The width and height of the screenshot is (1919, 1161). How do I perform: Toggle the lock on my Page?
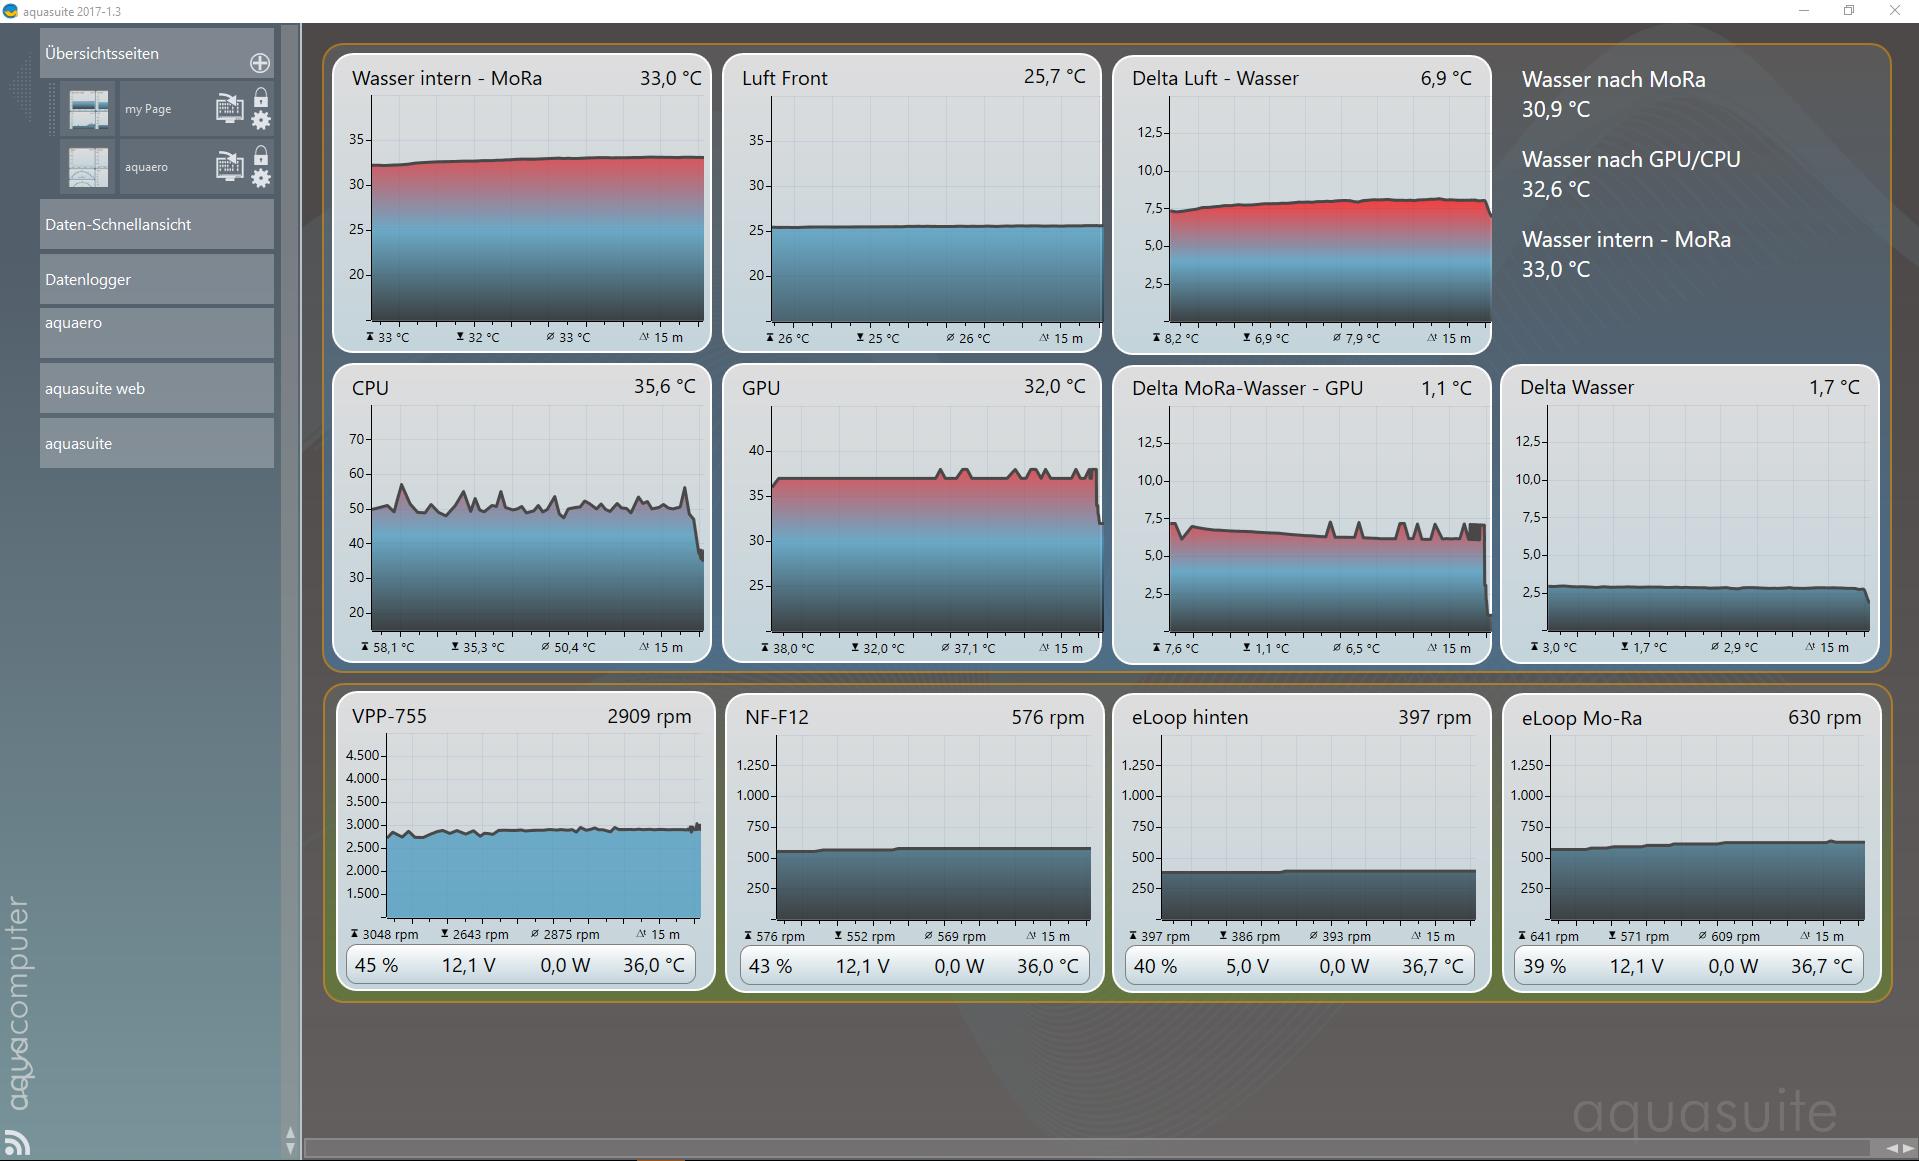(261, 98)
